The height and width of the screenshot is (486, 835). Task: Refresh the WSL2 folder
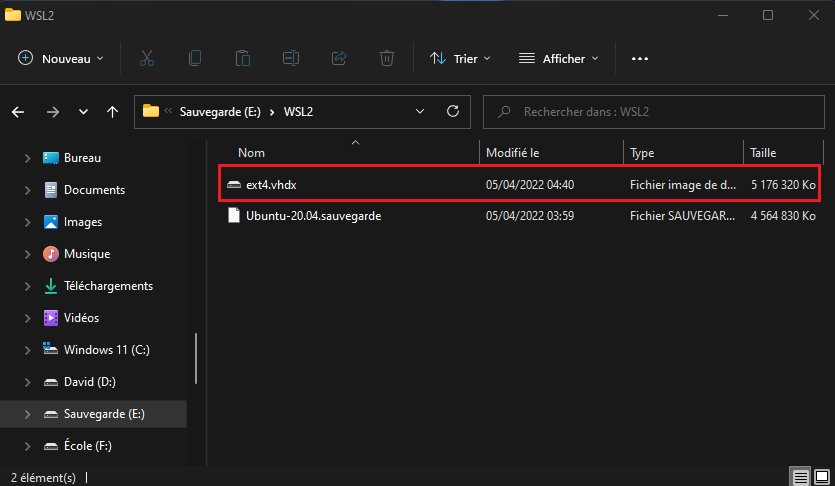point(453,111)
